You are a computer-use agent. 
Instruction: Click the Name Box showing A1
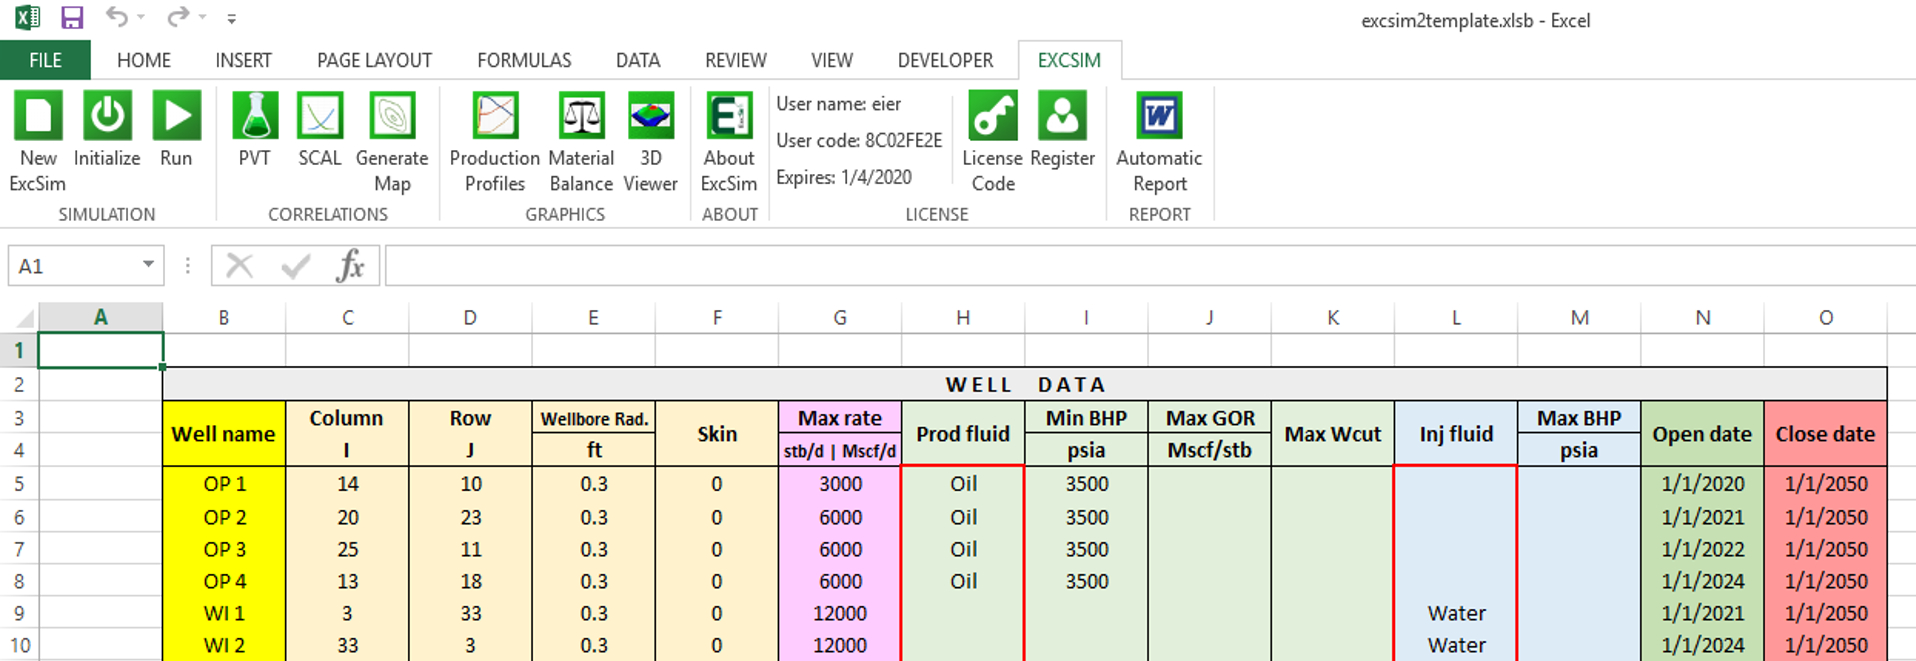point(72,266)
